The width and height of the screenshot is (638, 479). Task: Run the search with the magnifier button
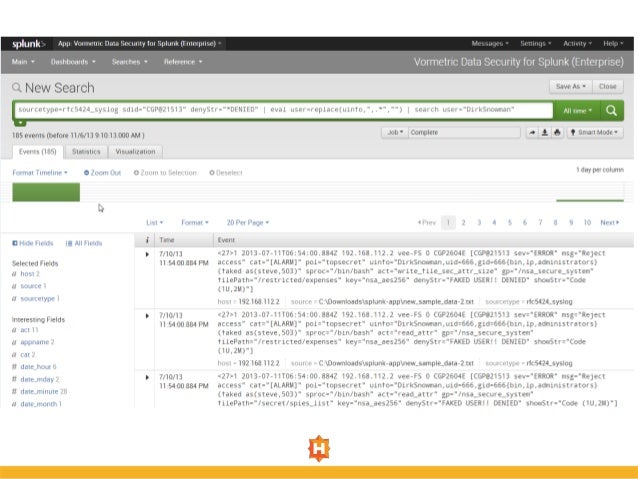click(x=612, y=110)
